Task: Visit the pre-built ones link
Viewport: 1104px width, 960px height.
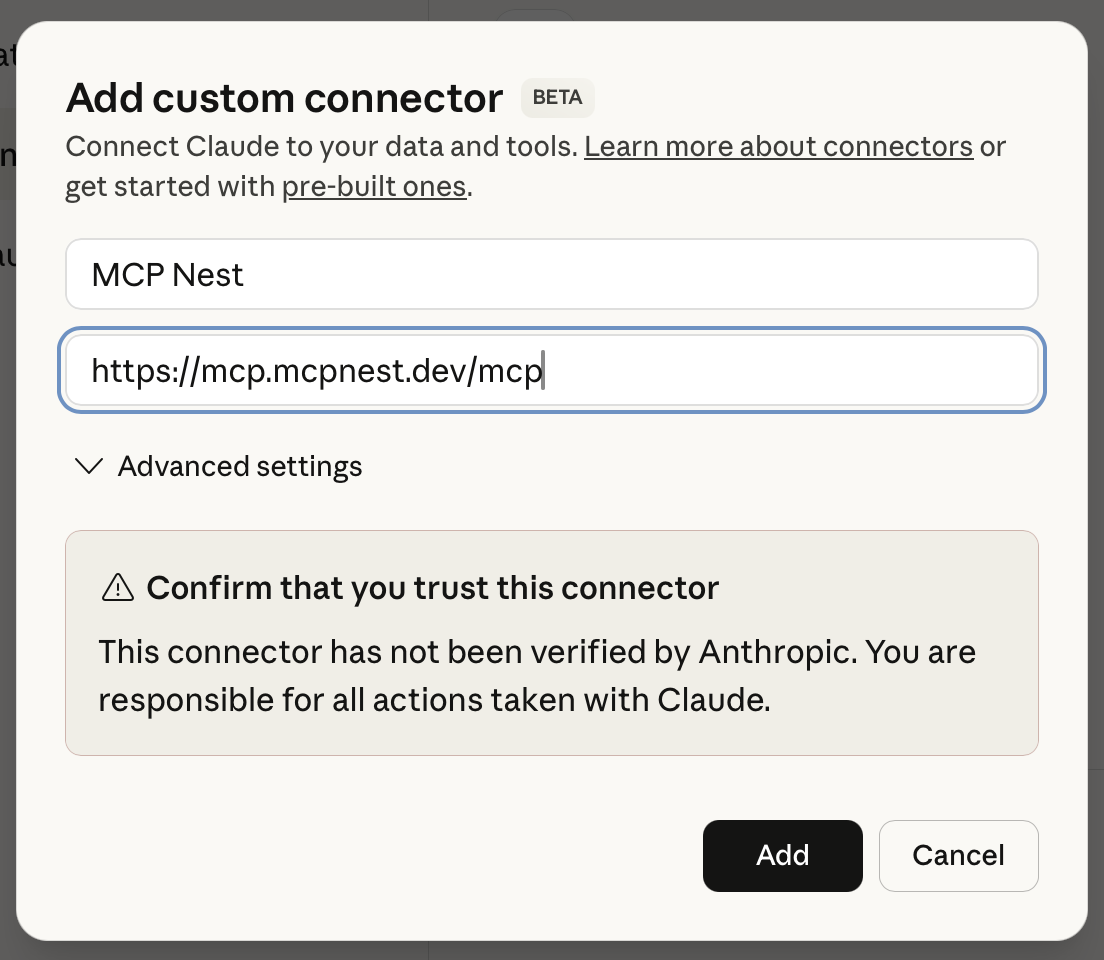Action: pos(374,186)
